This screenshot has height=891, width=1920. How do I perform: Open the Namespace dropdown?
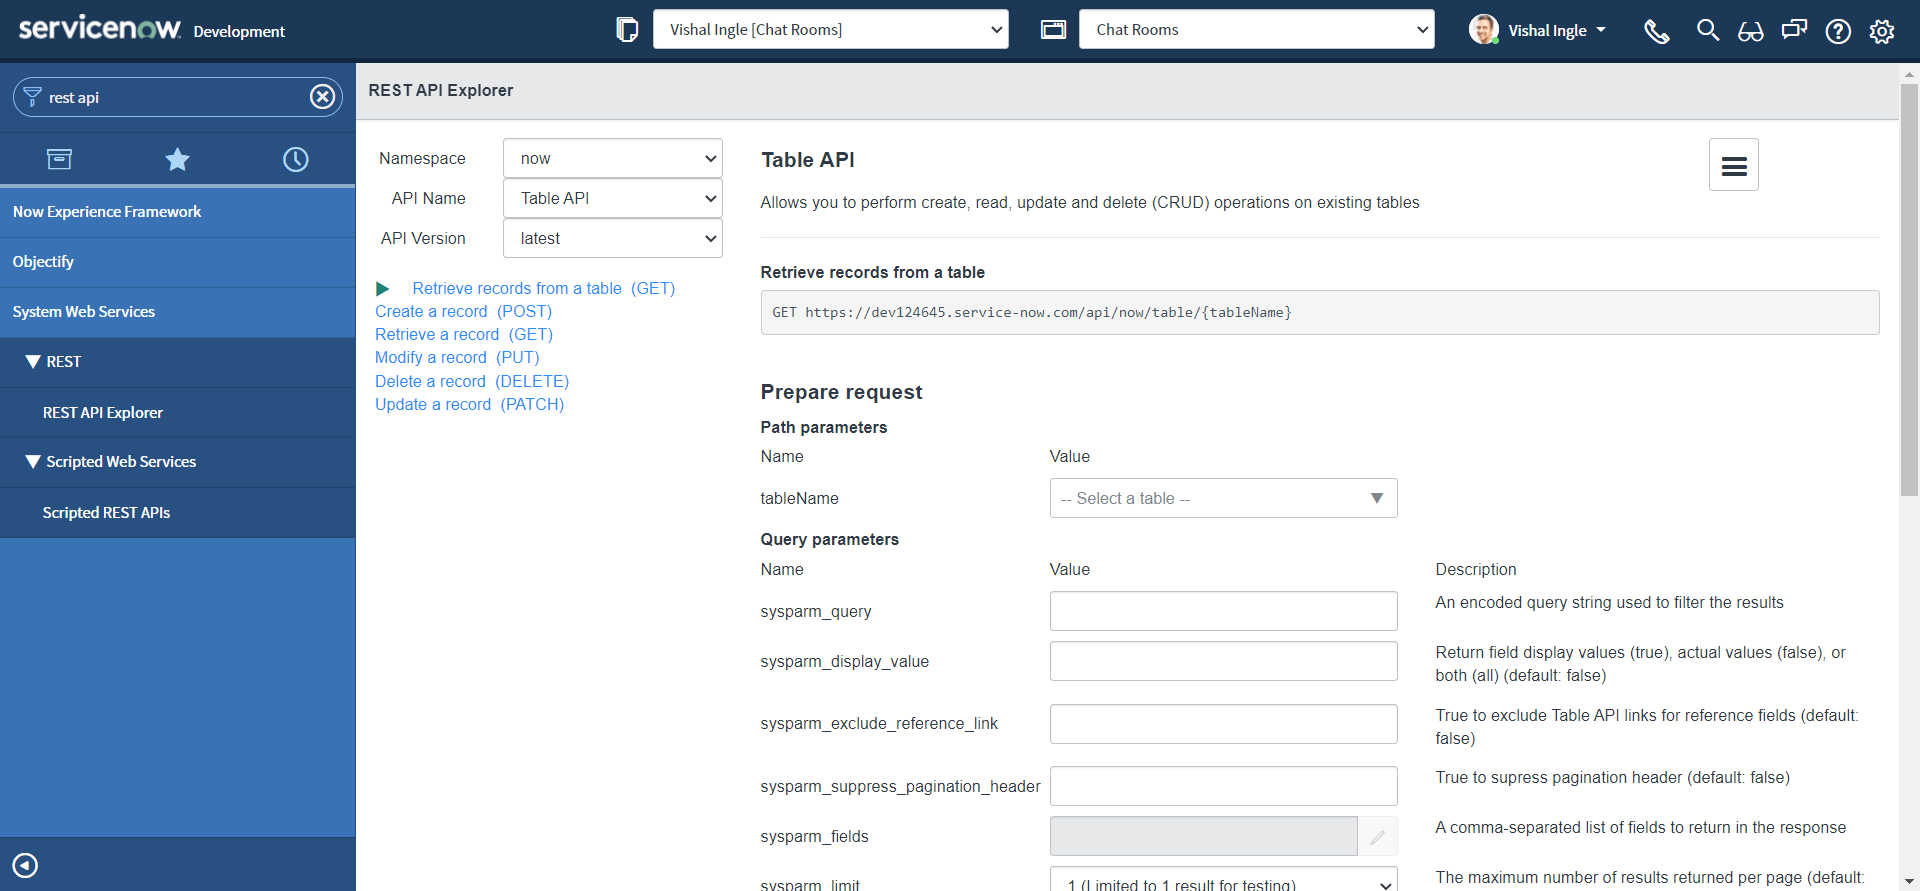point(612,158)
